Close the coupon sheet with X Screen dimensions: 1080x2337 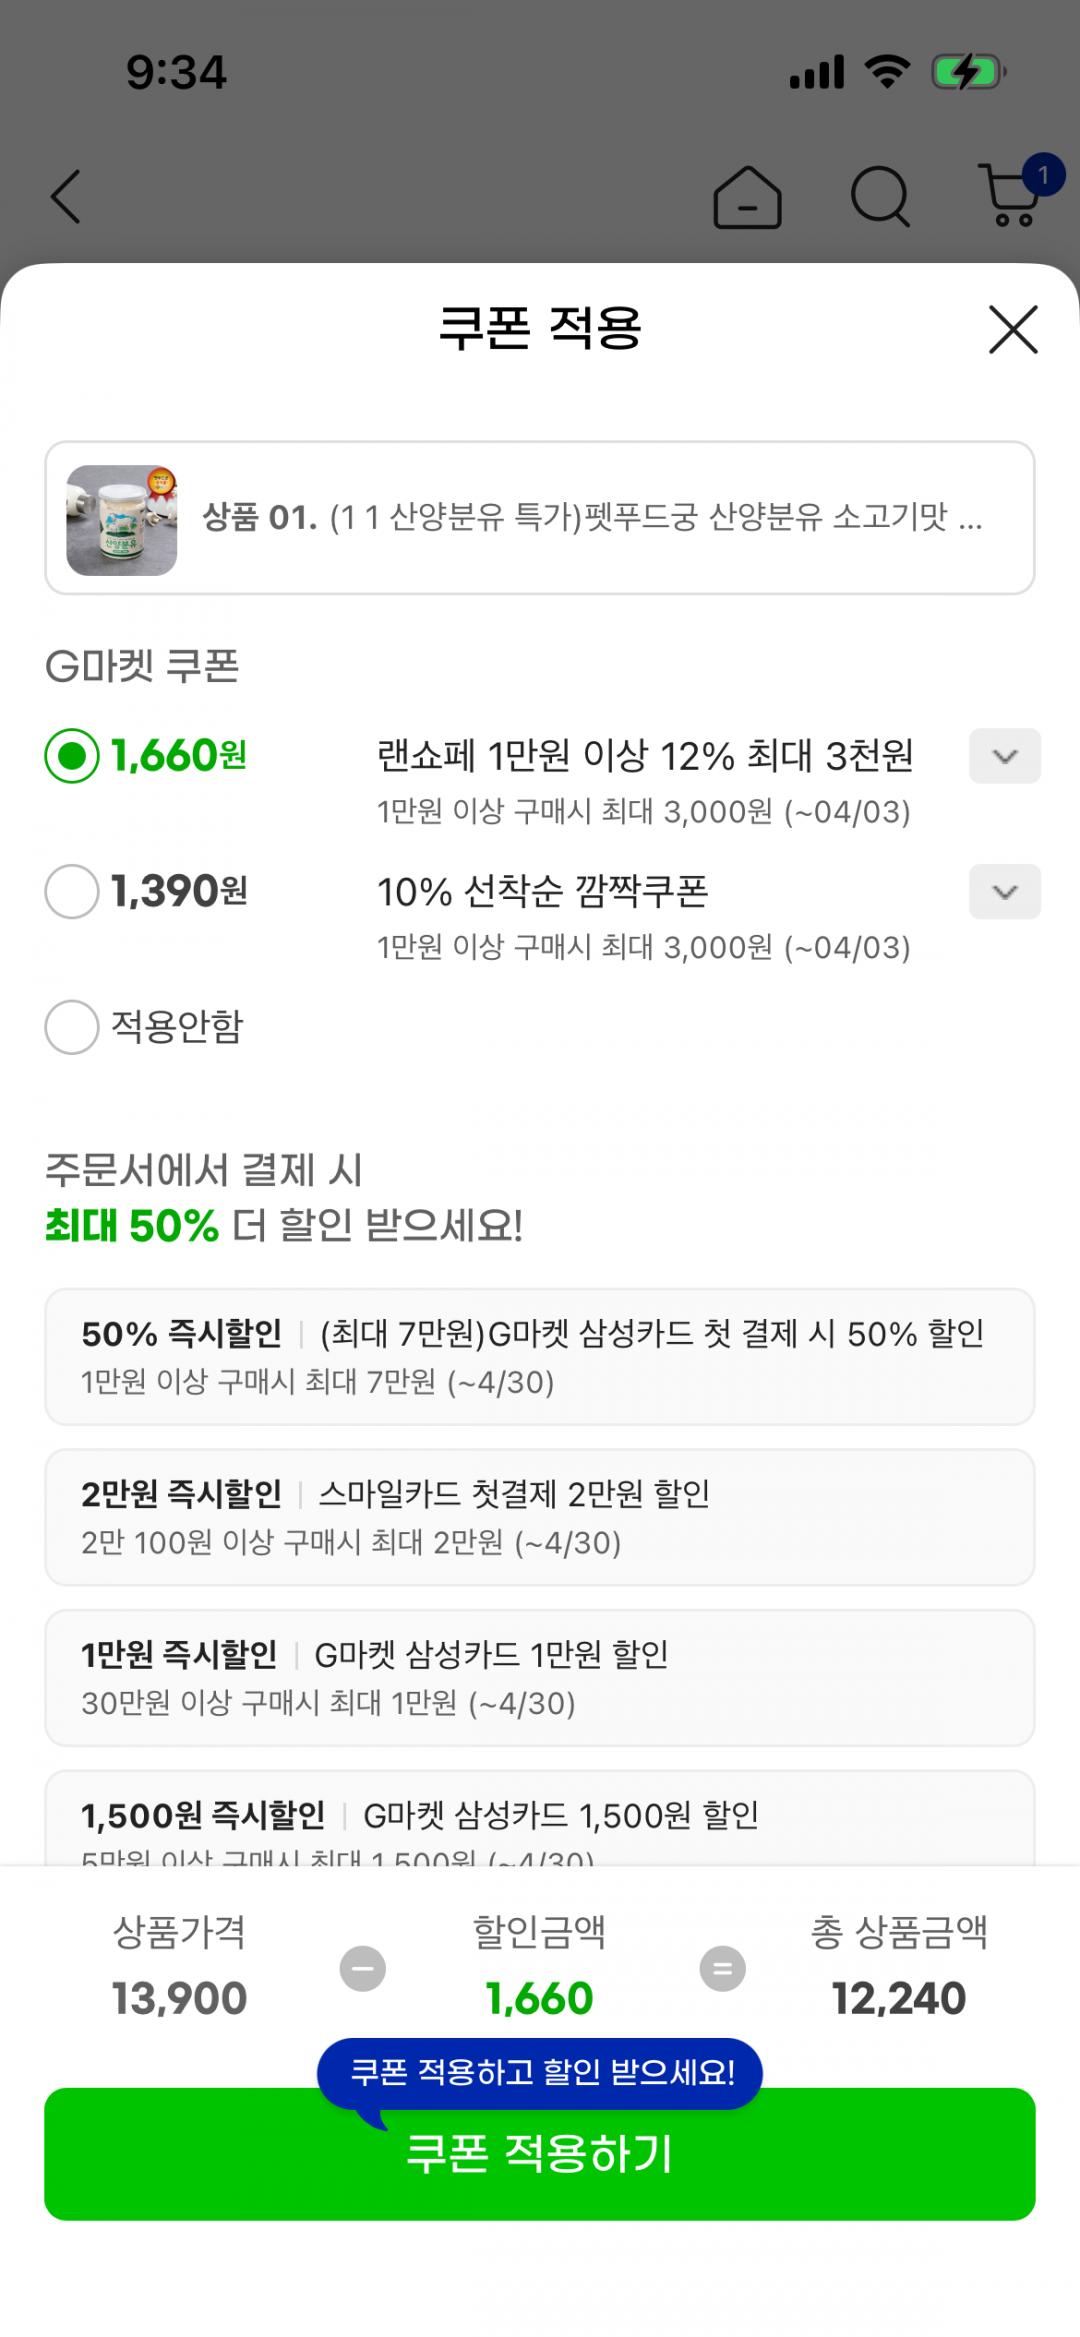click(x=1013, y=329)
